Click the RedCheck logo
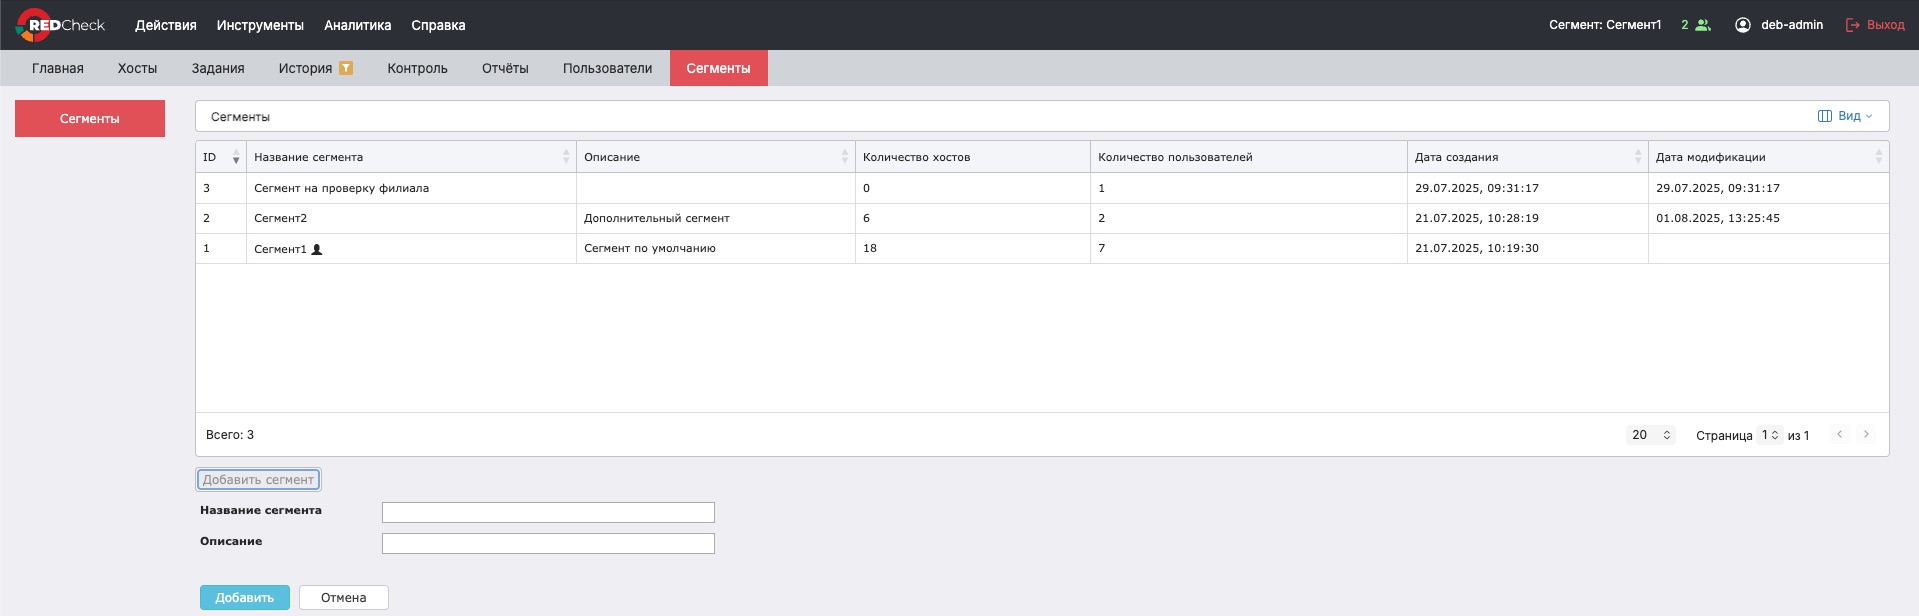The height and width of the screenshot is (616, 1919). click(61, 25)
